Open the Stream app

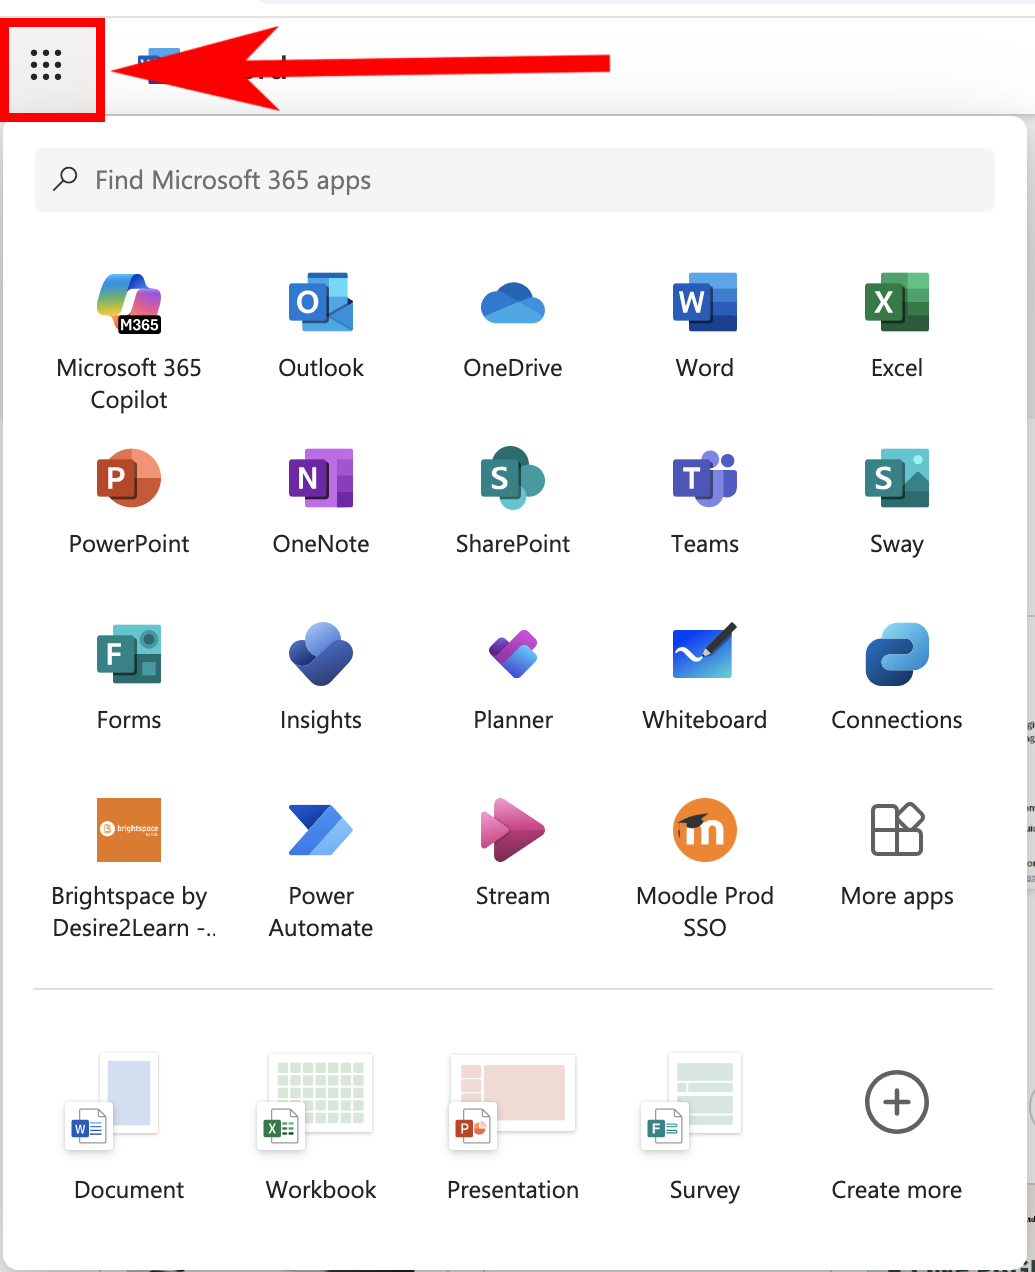tap(513, 854)
